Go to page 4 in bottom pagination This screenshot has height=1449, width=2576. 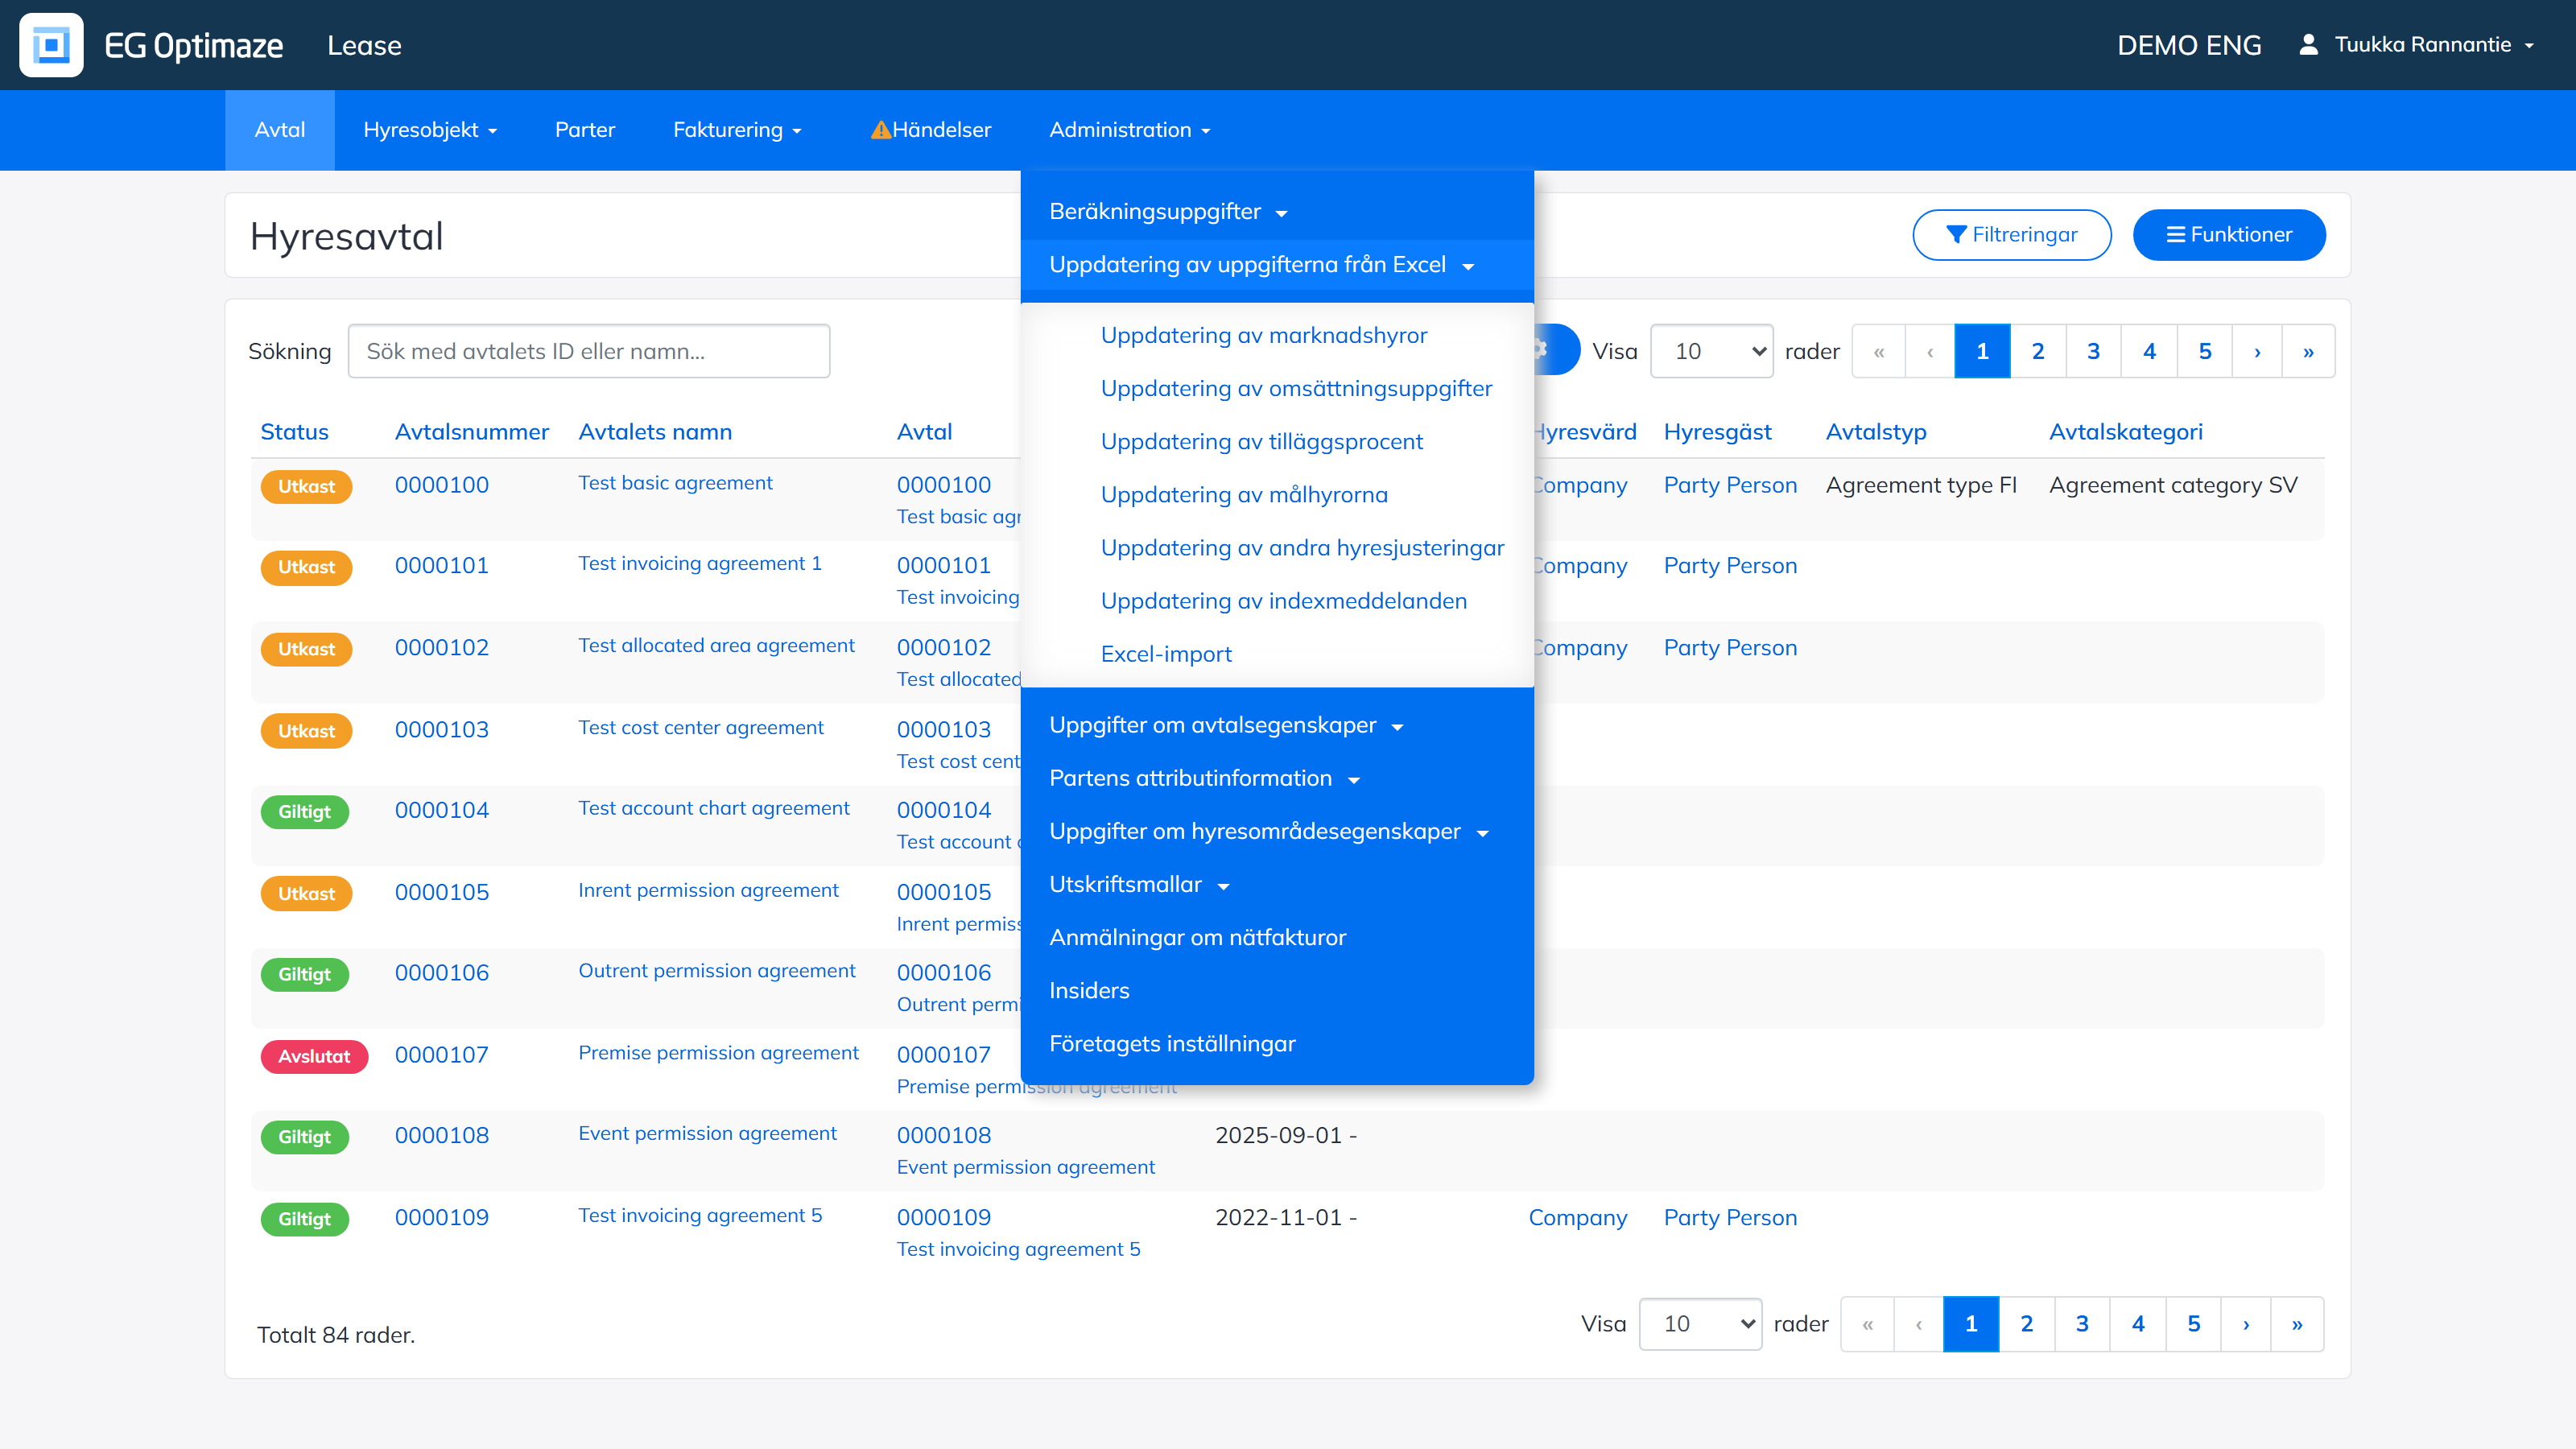(2138, 1324)
